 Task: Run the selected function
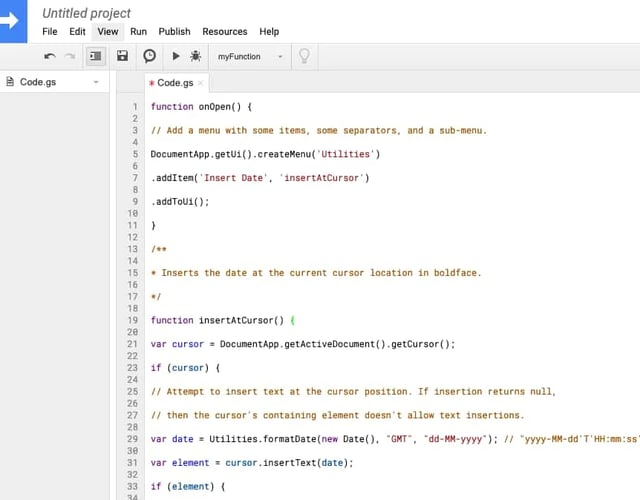tap(176, 57)
